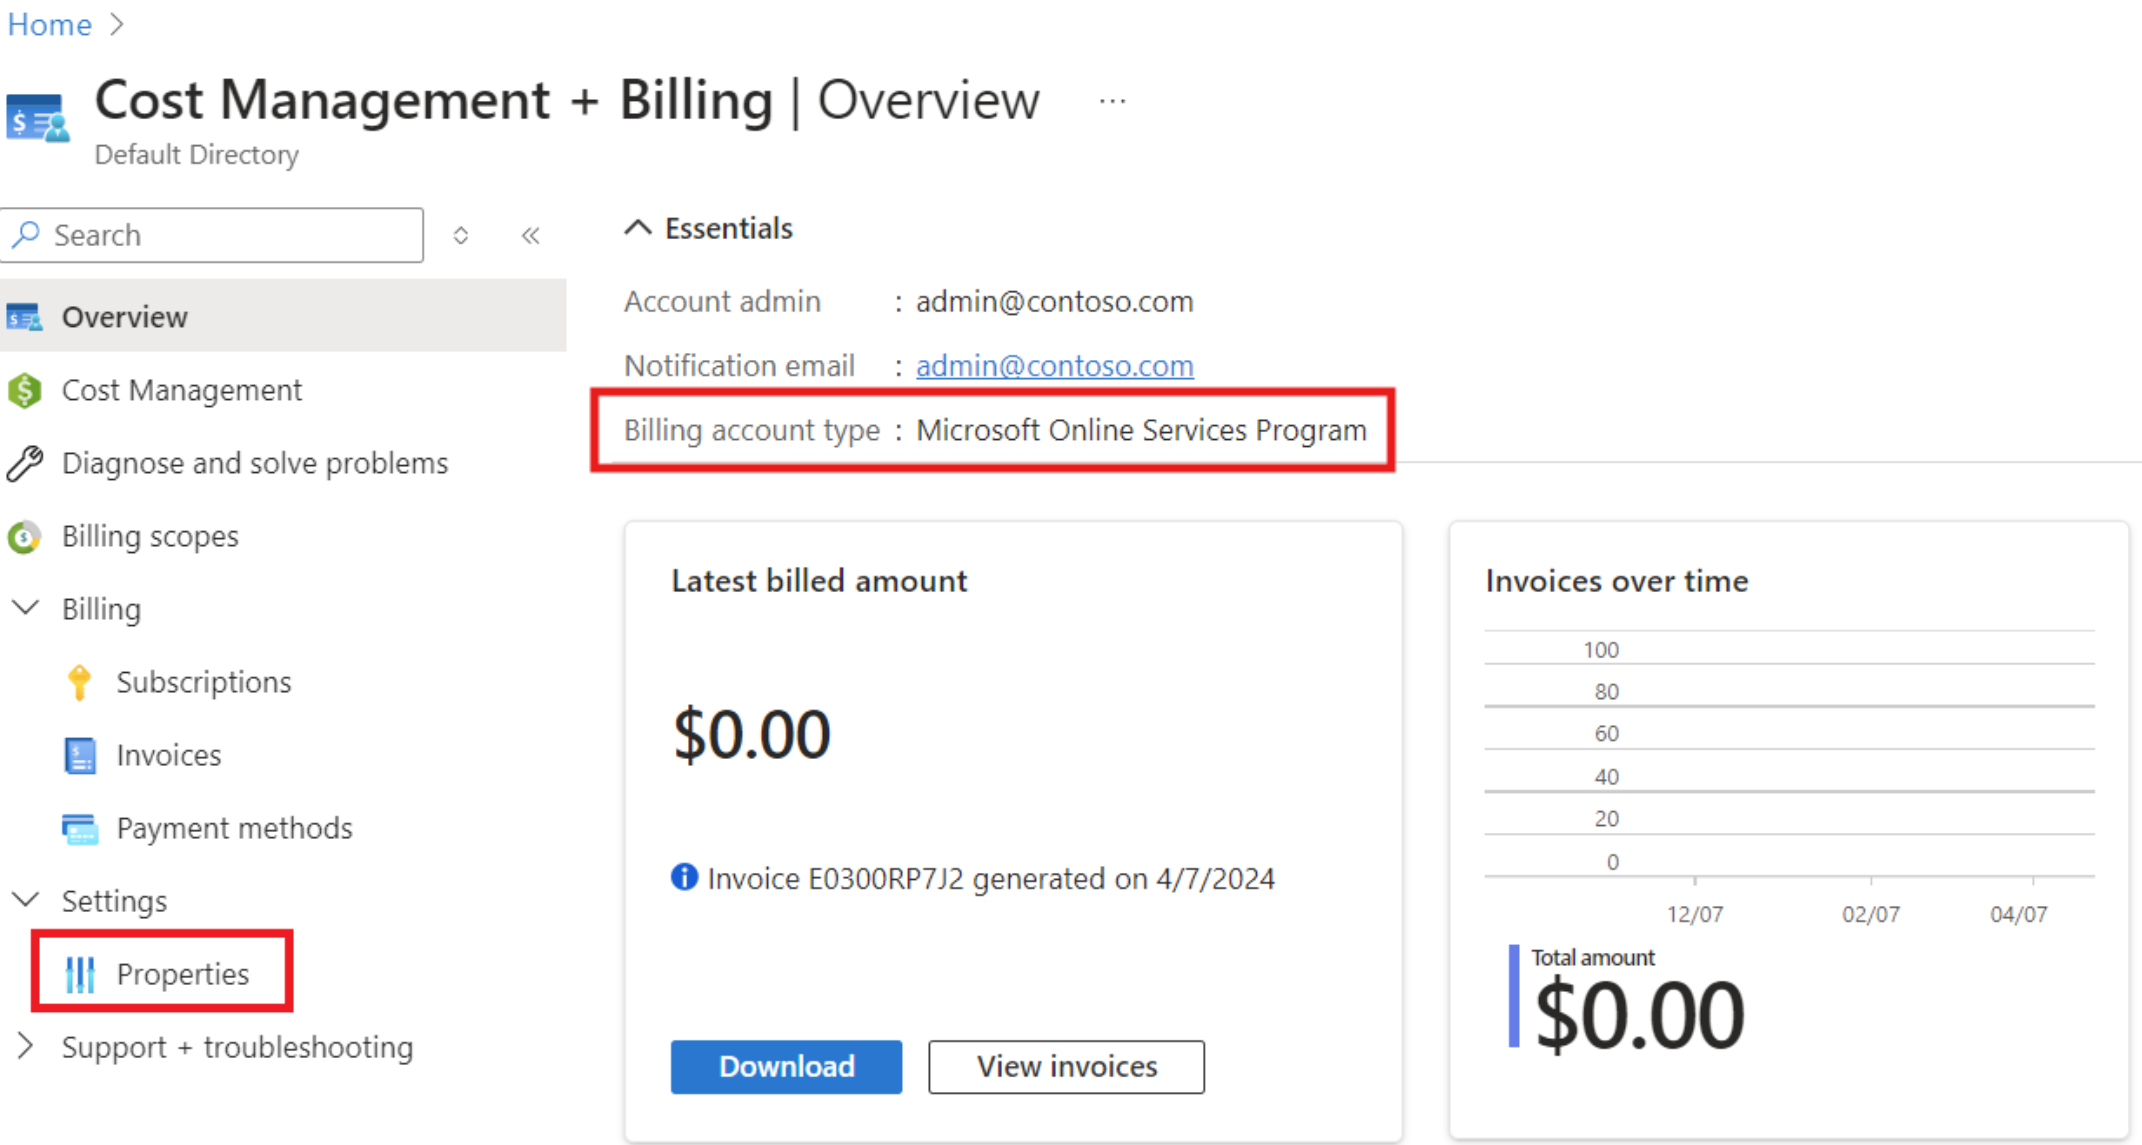This screenshot has height=1145, width=2142.
Task: Collapse the Billing section chevron
Action: [x=25, y=608]
